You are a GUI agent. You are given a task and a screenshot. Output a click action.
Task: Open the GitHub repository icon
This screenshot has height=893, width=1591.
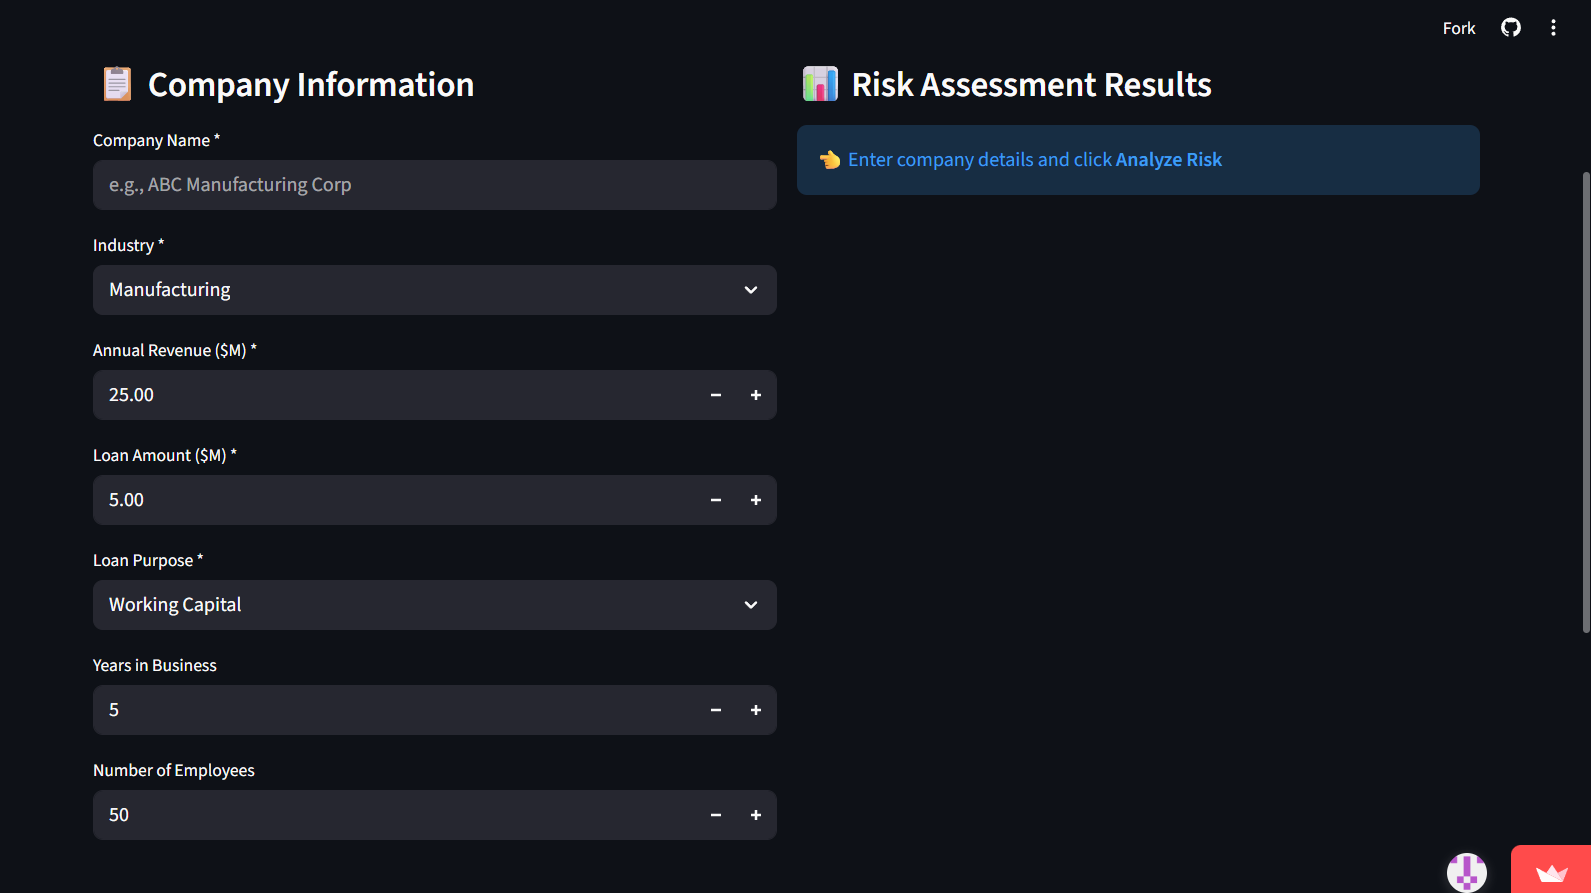click(1510, 28)
